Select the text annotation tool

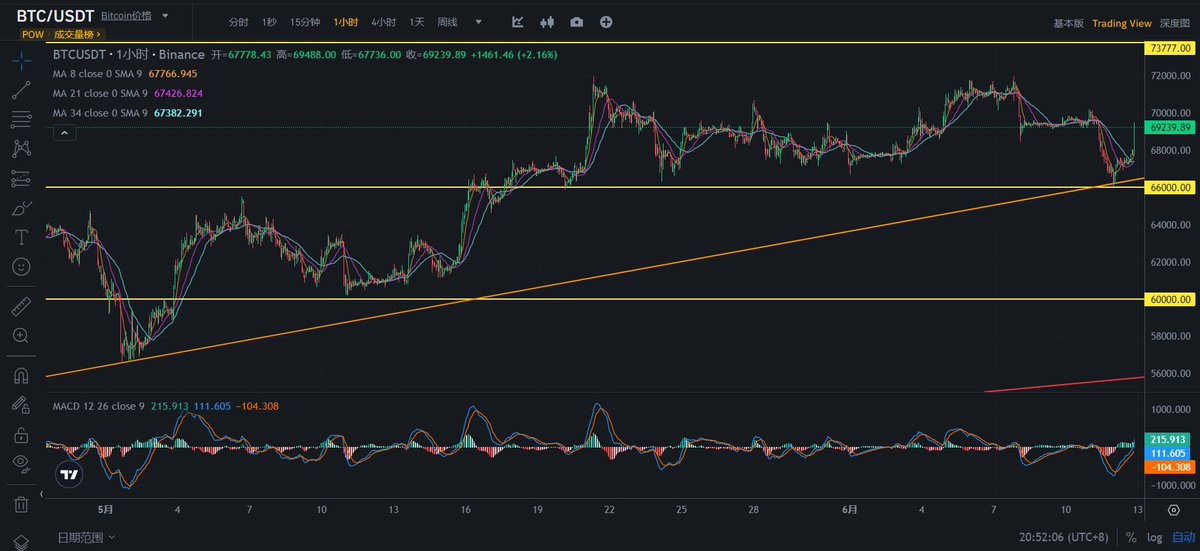click(x=21, y=237)
